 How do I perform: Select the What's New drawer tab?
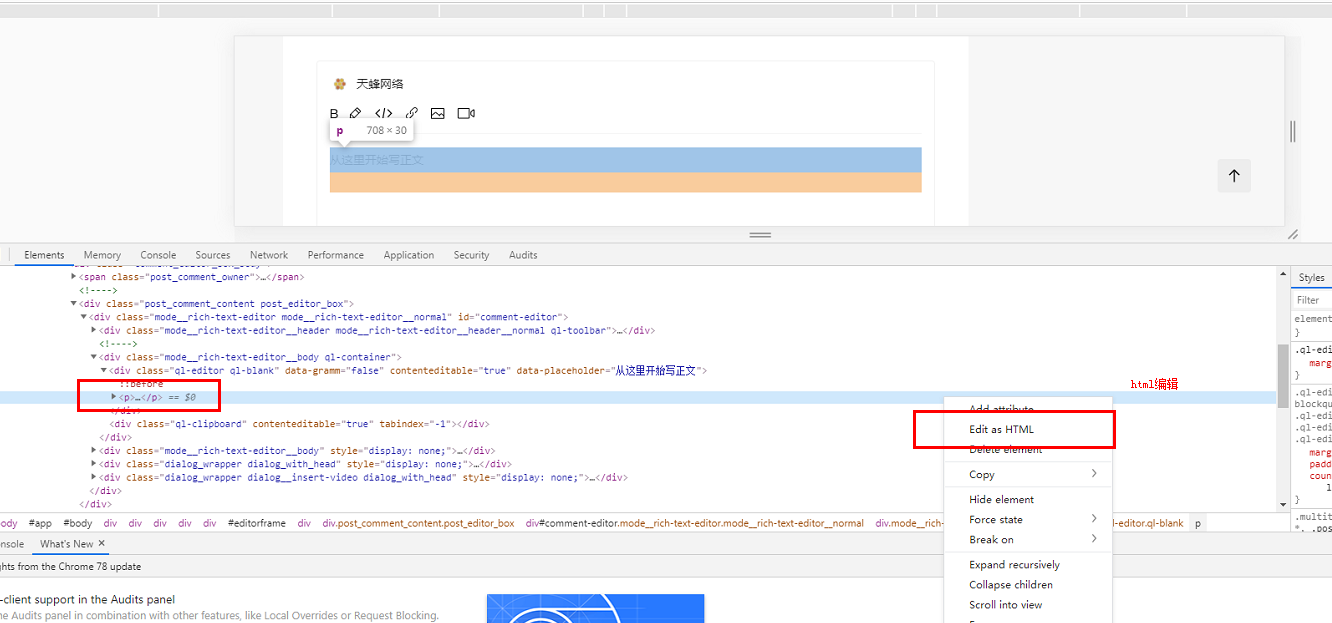pos(66,544)
